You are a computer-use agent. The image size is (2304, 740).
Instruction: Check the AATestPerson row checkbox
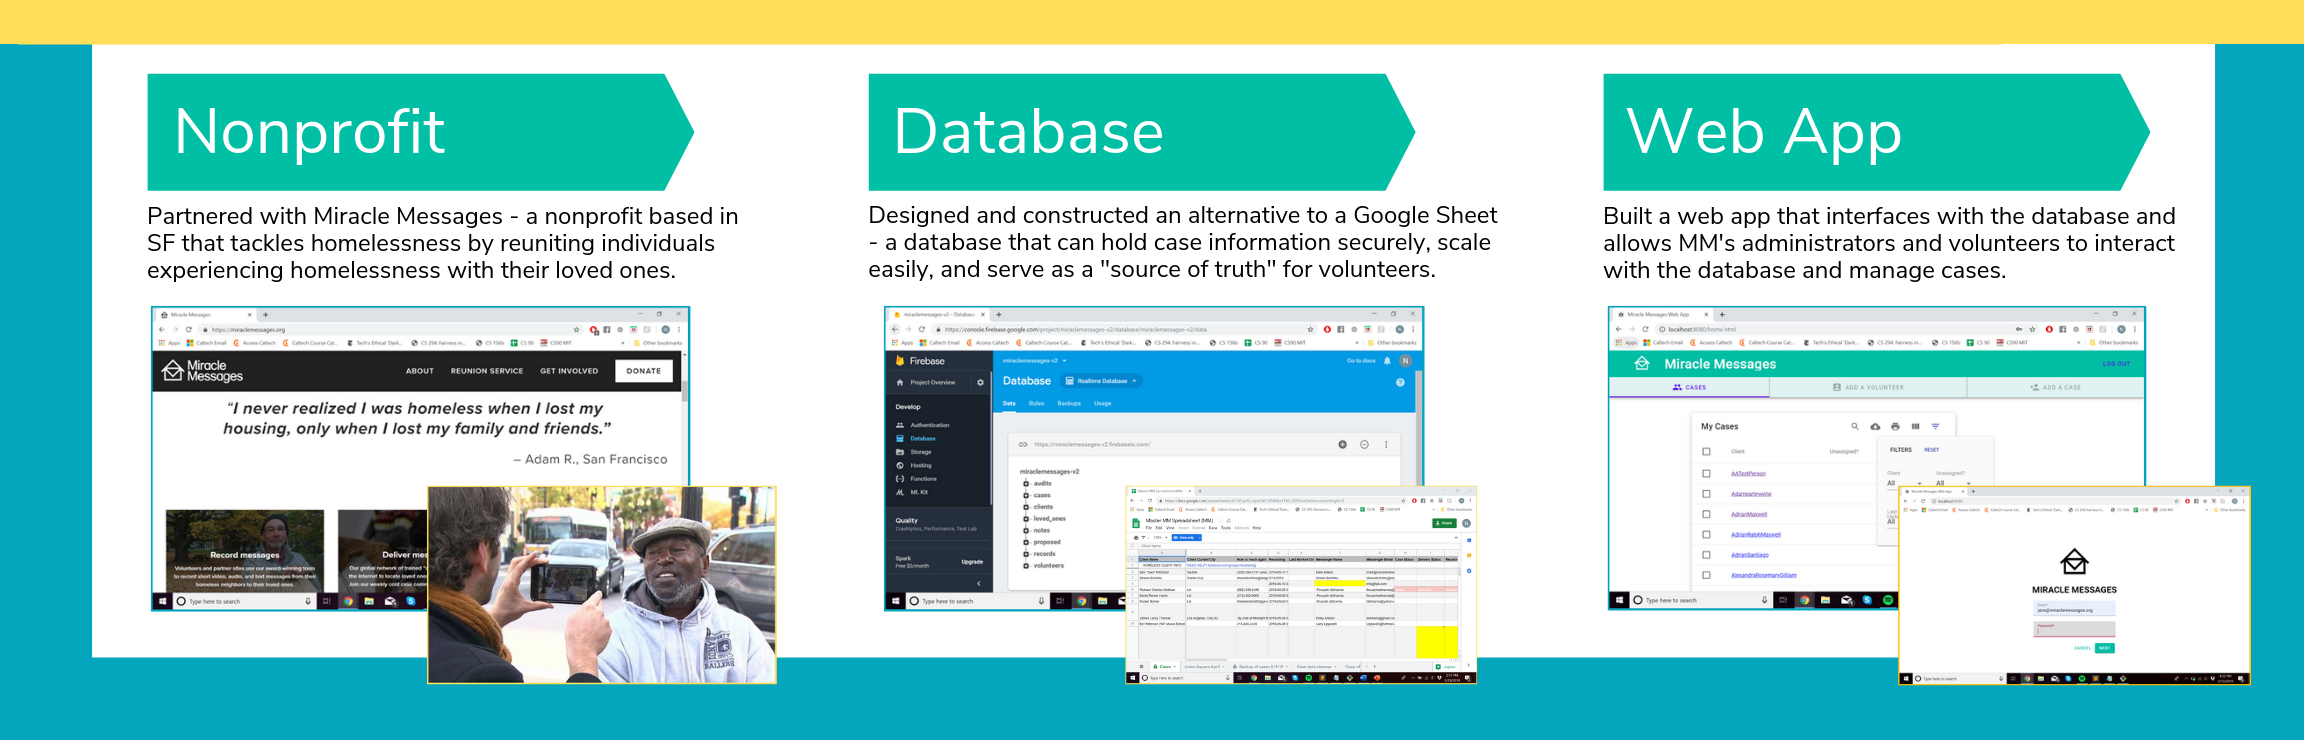pyautogui.click(x=1707, y=474)
